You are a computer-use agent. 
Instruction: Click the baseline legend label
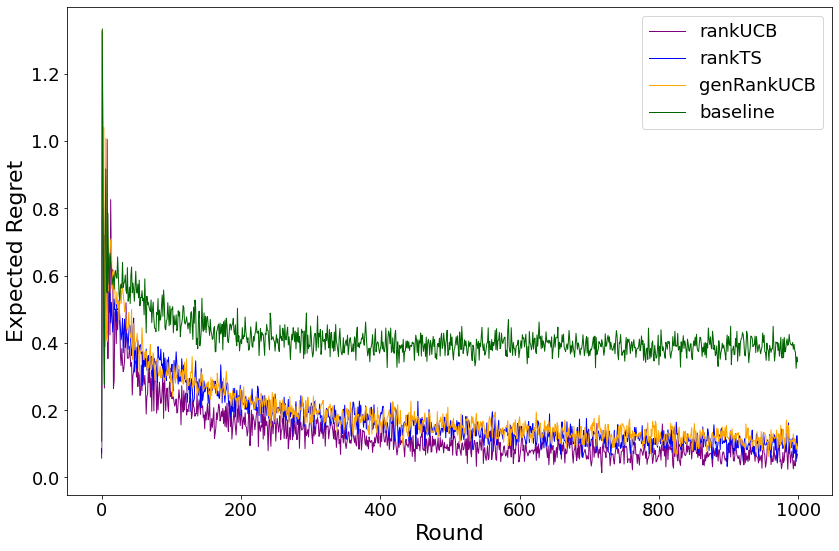point(737,112)
